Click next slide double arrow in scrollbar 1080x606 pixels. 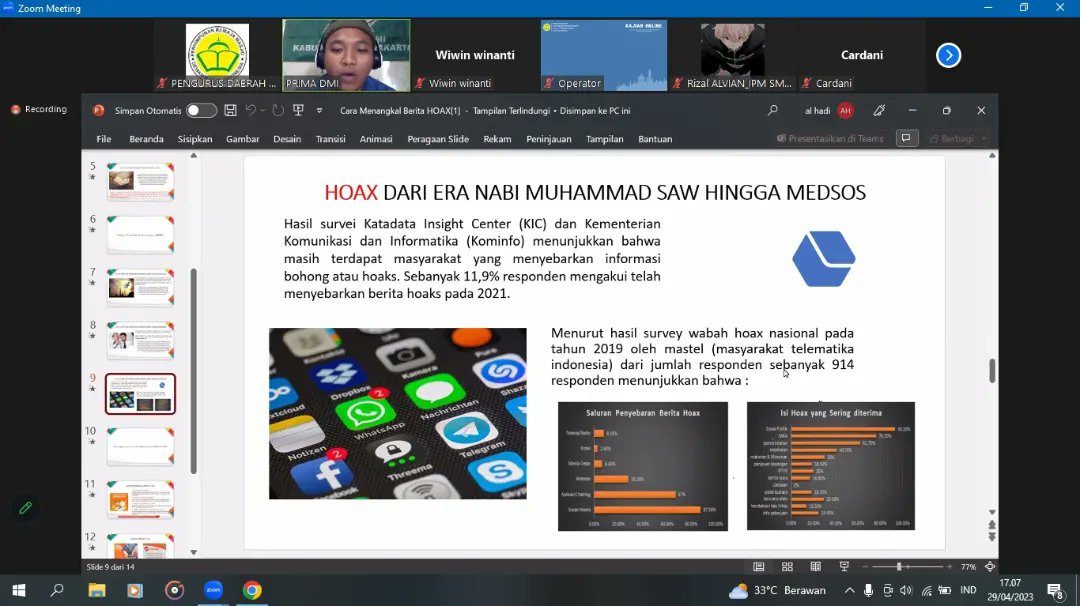point(992,537)
